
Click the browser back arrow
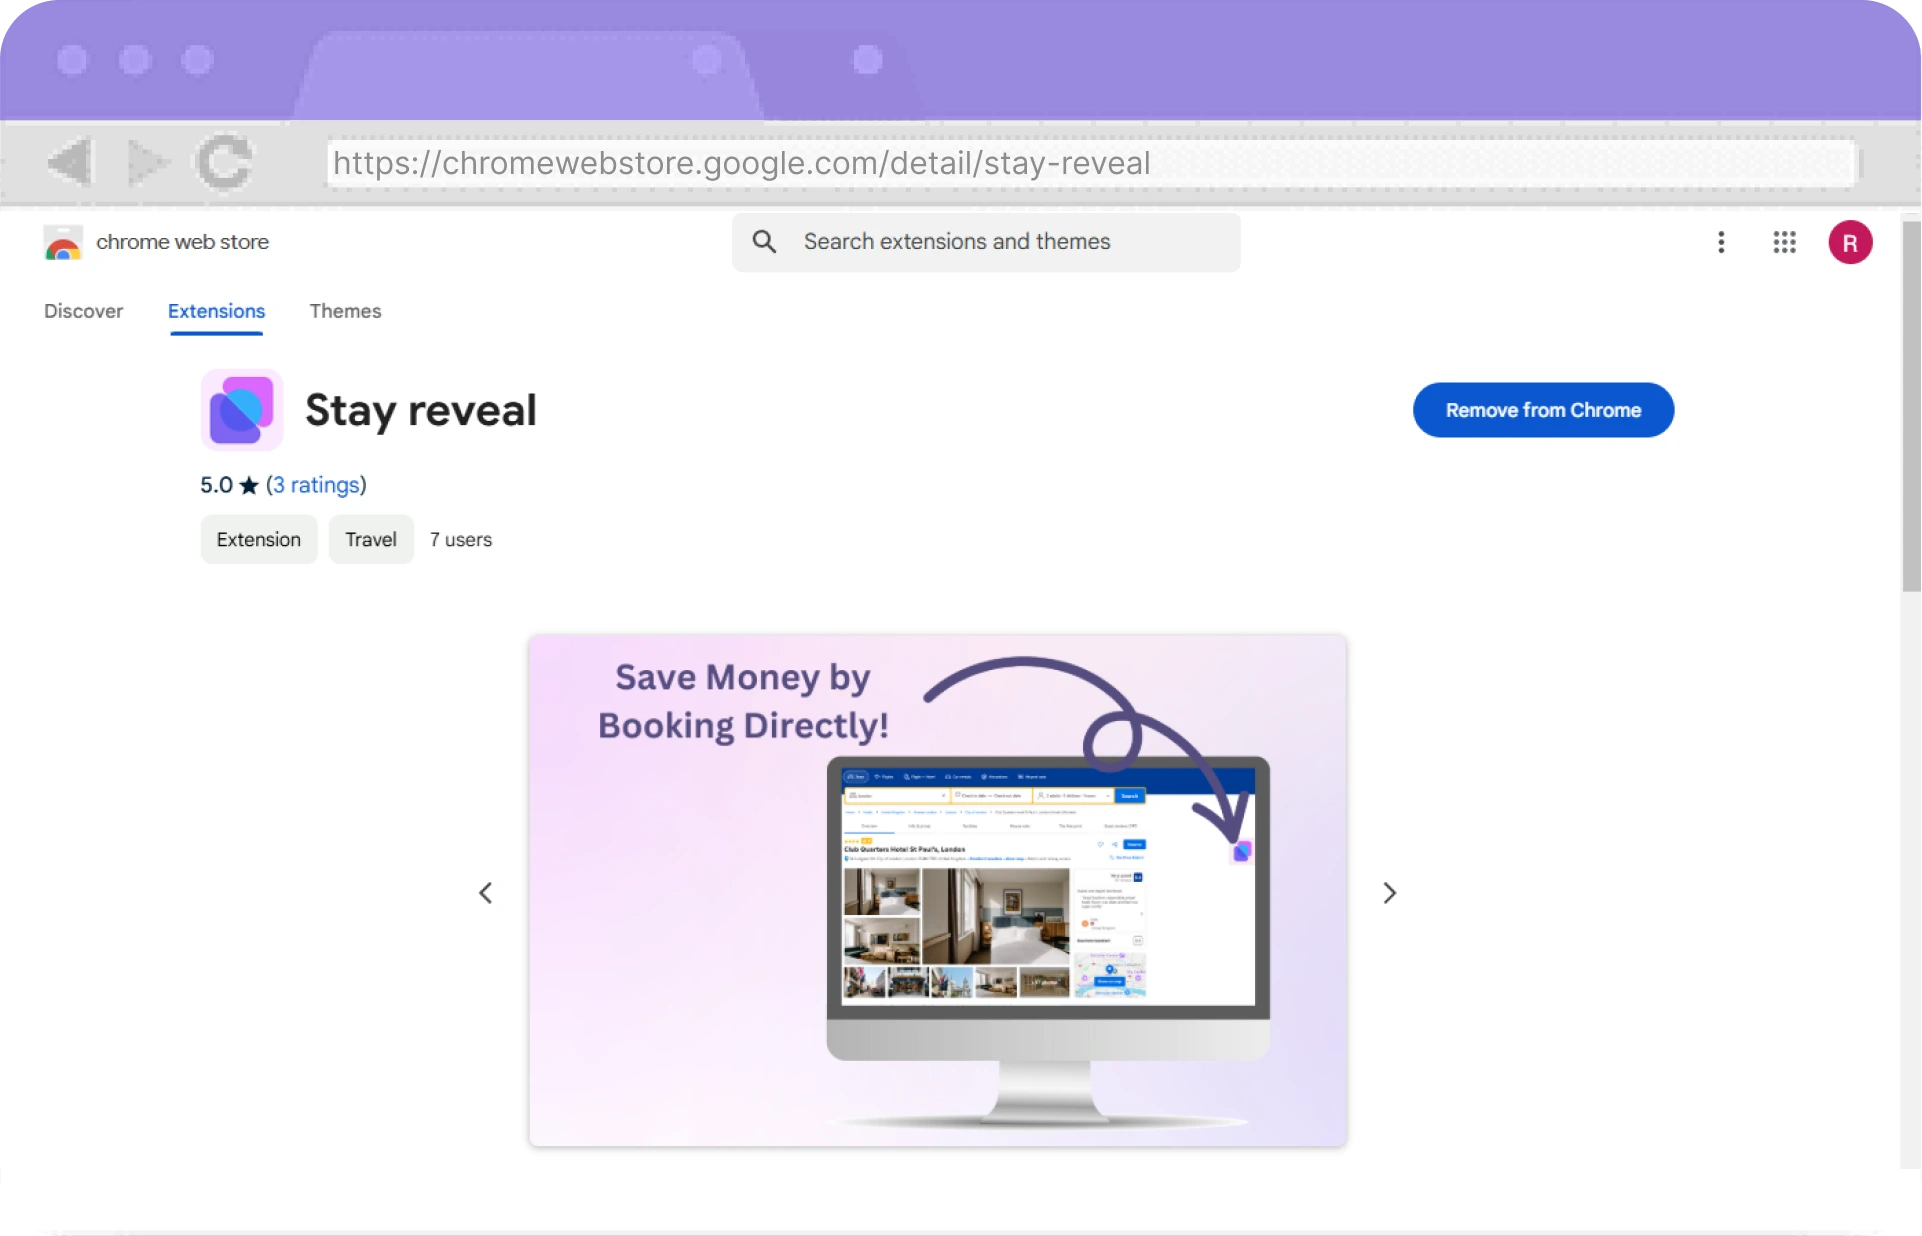click(70, 162)
